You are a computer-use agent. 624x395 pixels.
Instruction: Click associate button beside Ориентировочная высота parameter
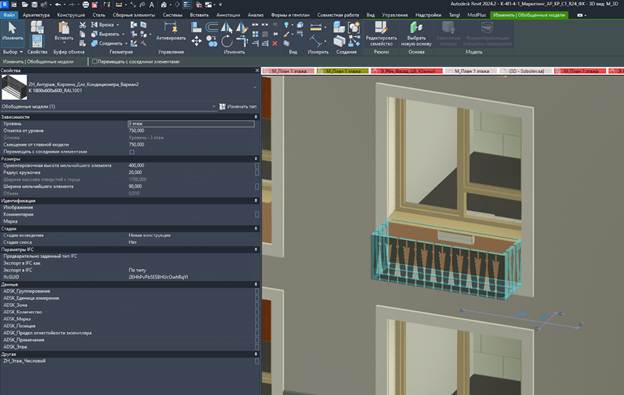pos(257,165)
